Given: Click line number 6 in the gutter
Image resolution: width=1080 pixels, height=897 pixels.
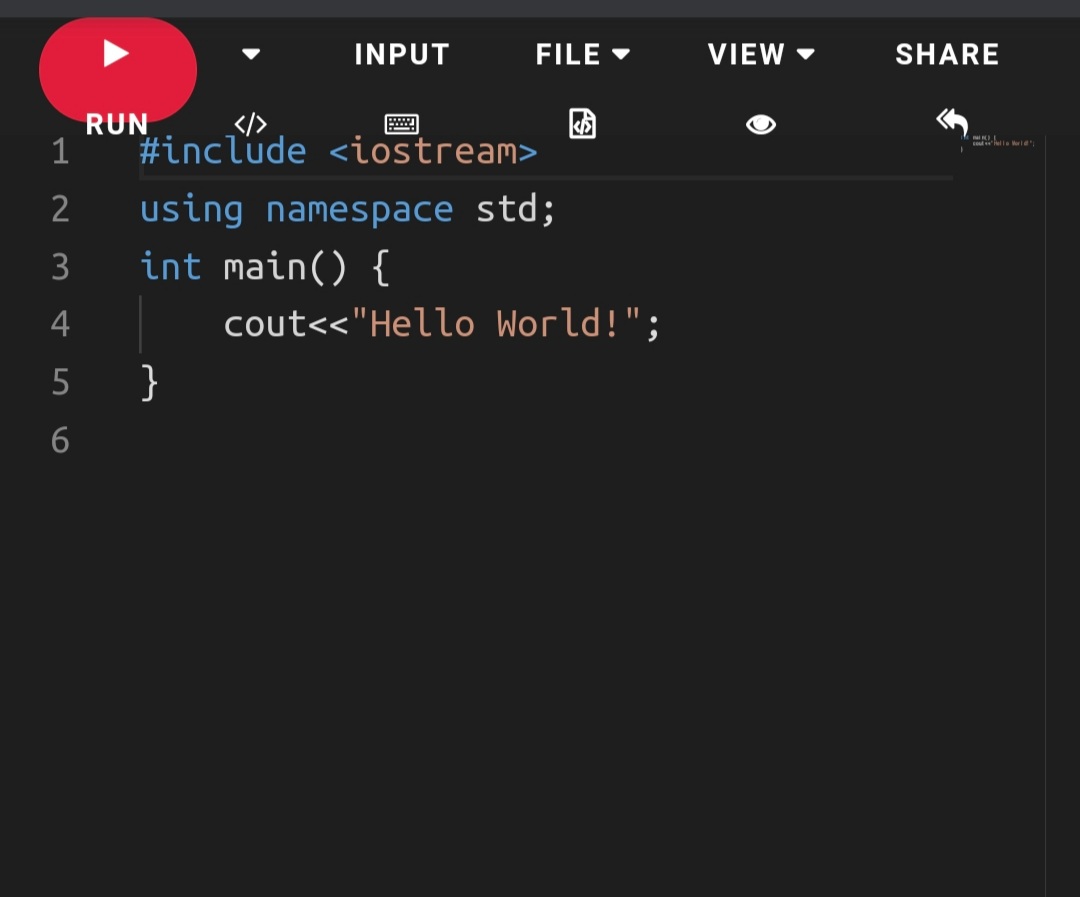Looking at the screenshot, I should pos(60,440).
